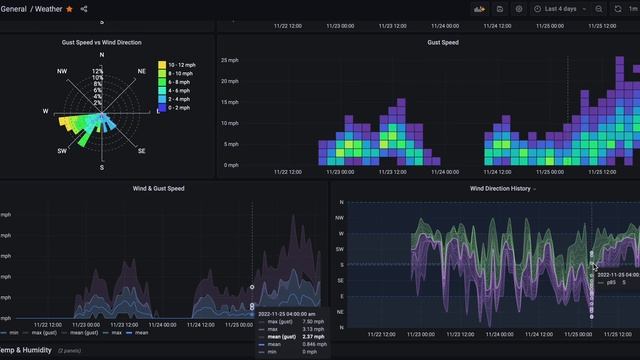Image resolution: width=640 pixels, height=360 pixels.
Task: Click the 6 - 8 mph green swatch
Action: coord(162,82)
